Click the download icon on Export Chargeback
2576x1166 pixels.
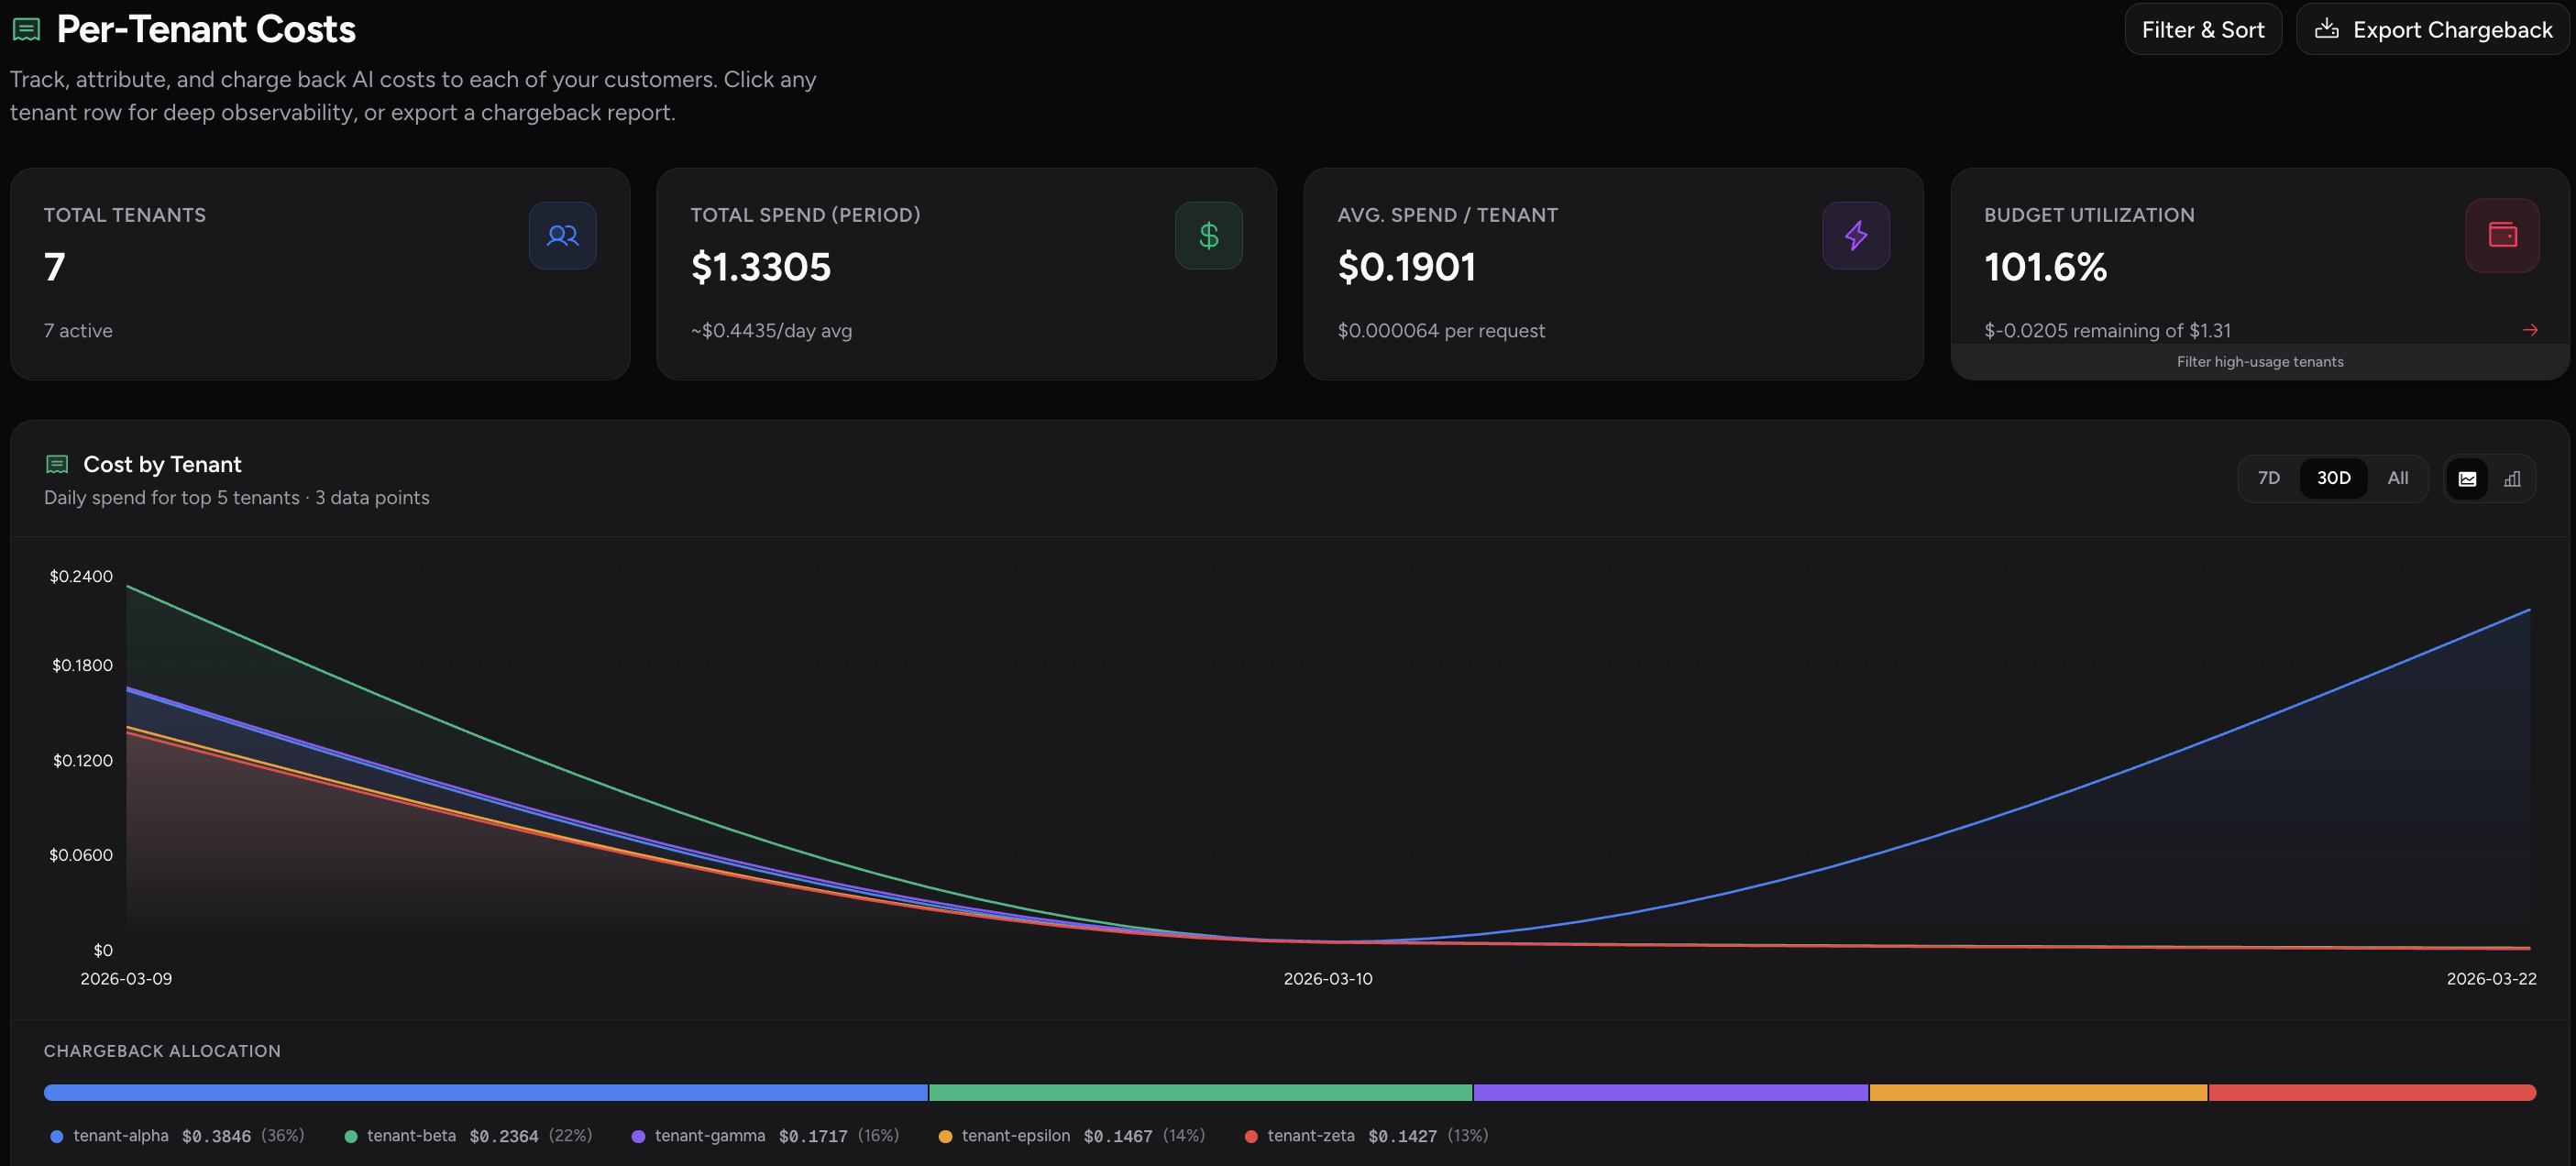click(2326, 29)
